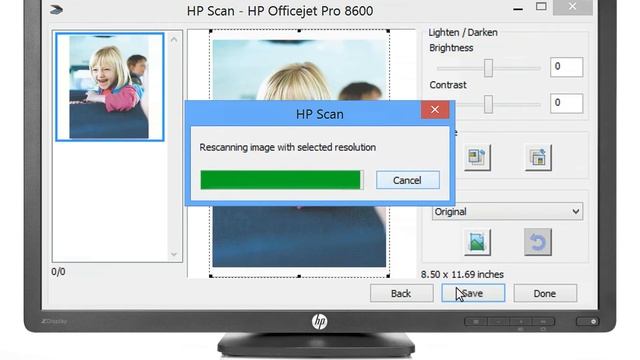Close the HP Scan progress dialog

pos(435,109)
